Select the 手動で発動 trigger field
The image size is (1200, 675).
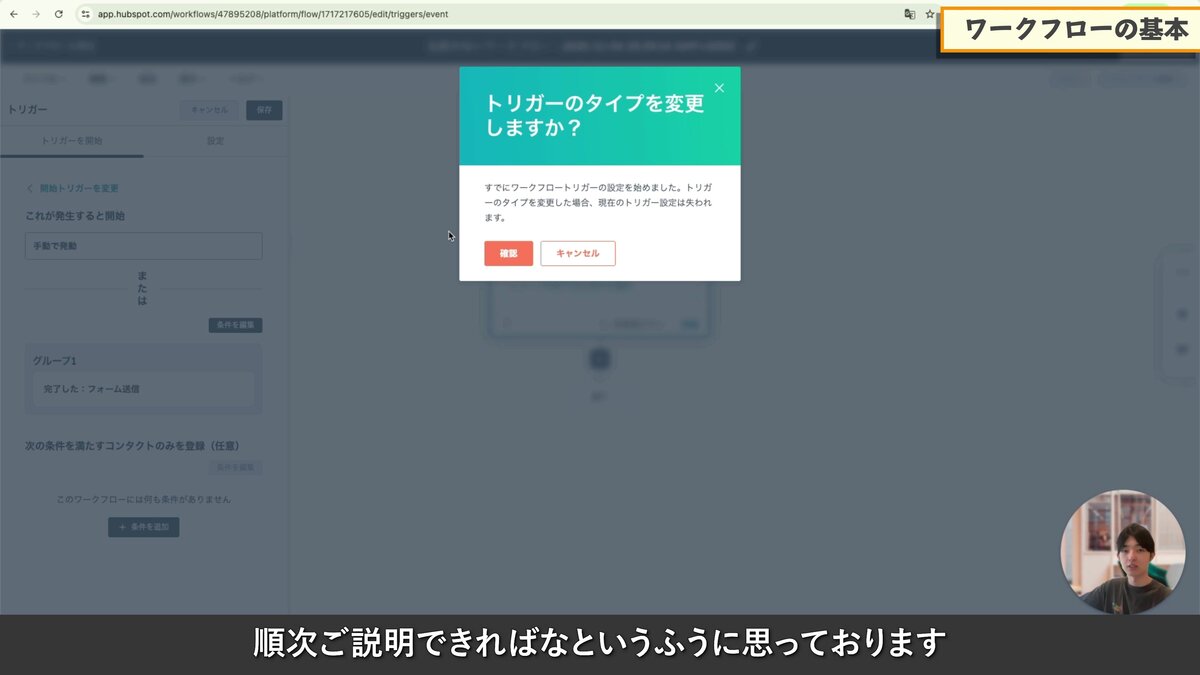(143, 245)
